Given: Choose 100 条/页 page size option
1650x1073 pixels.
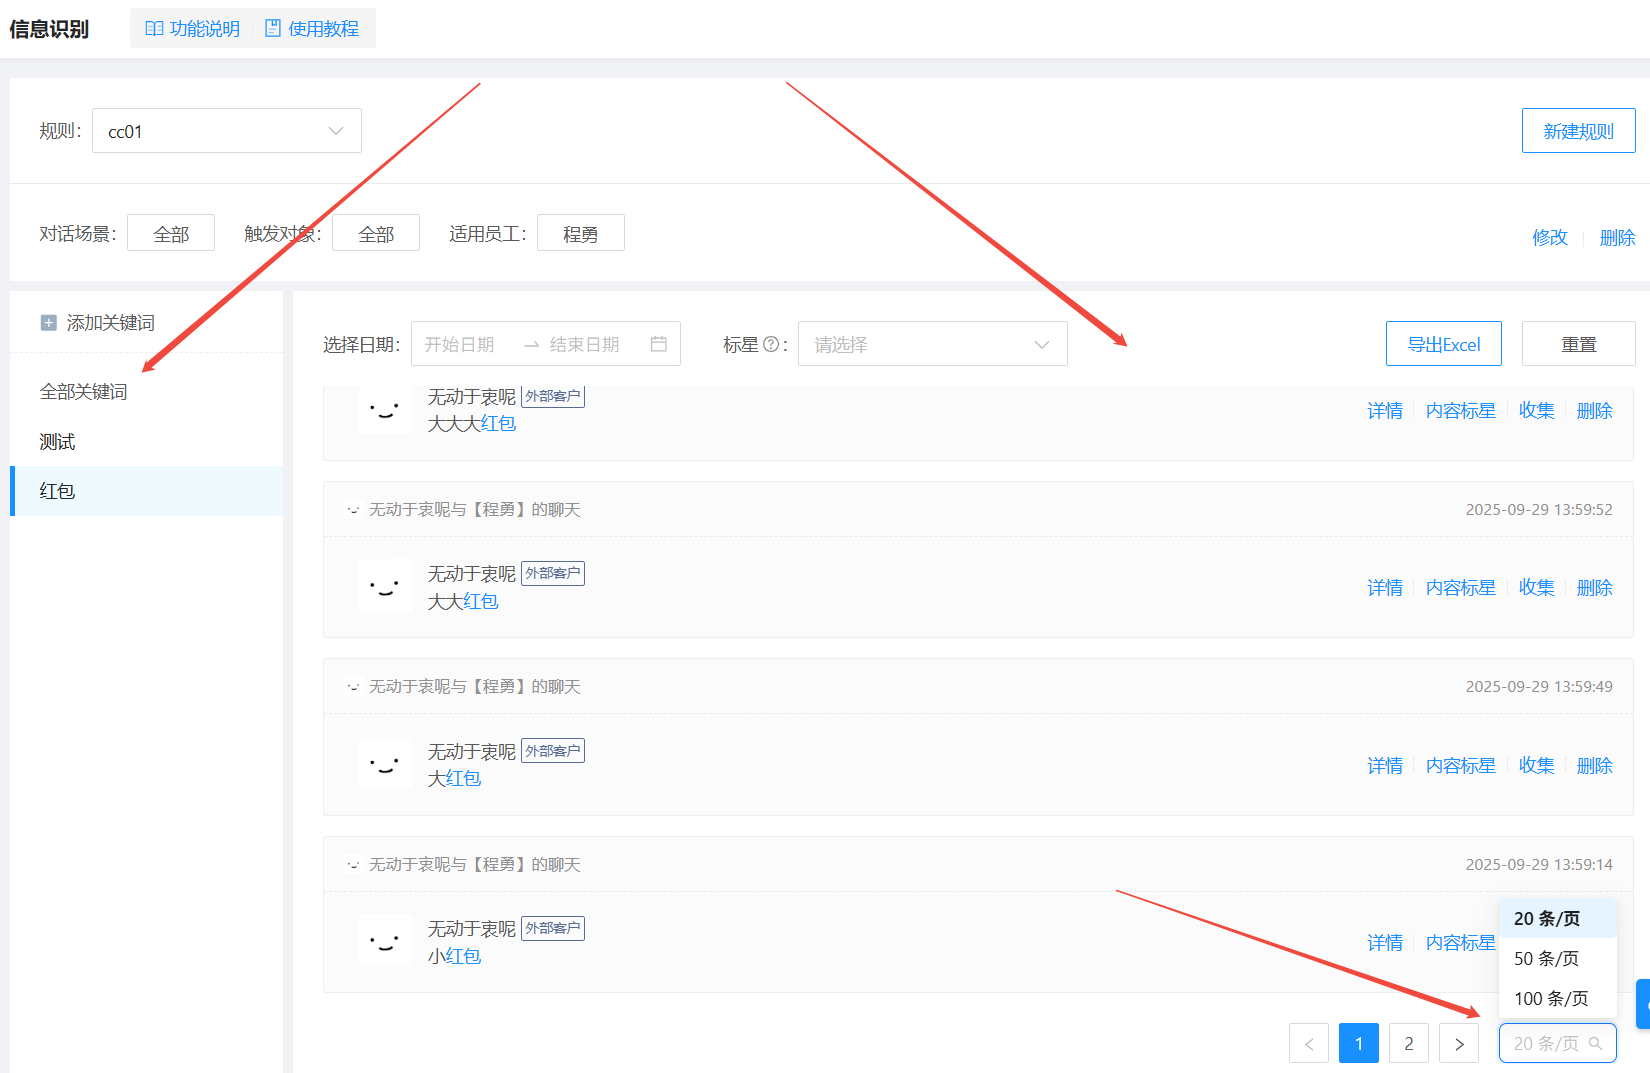Looking at the screenshot, I should pos(1550,998).
